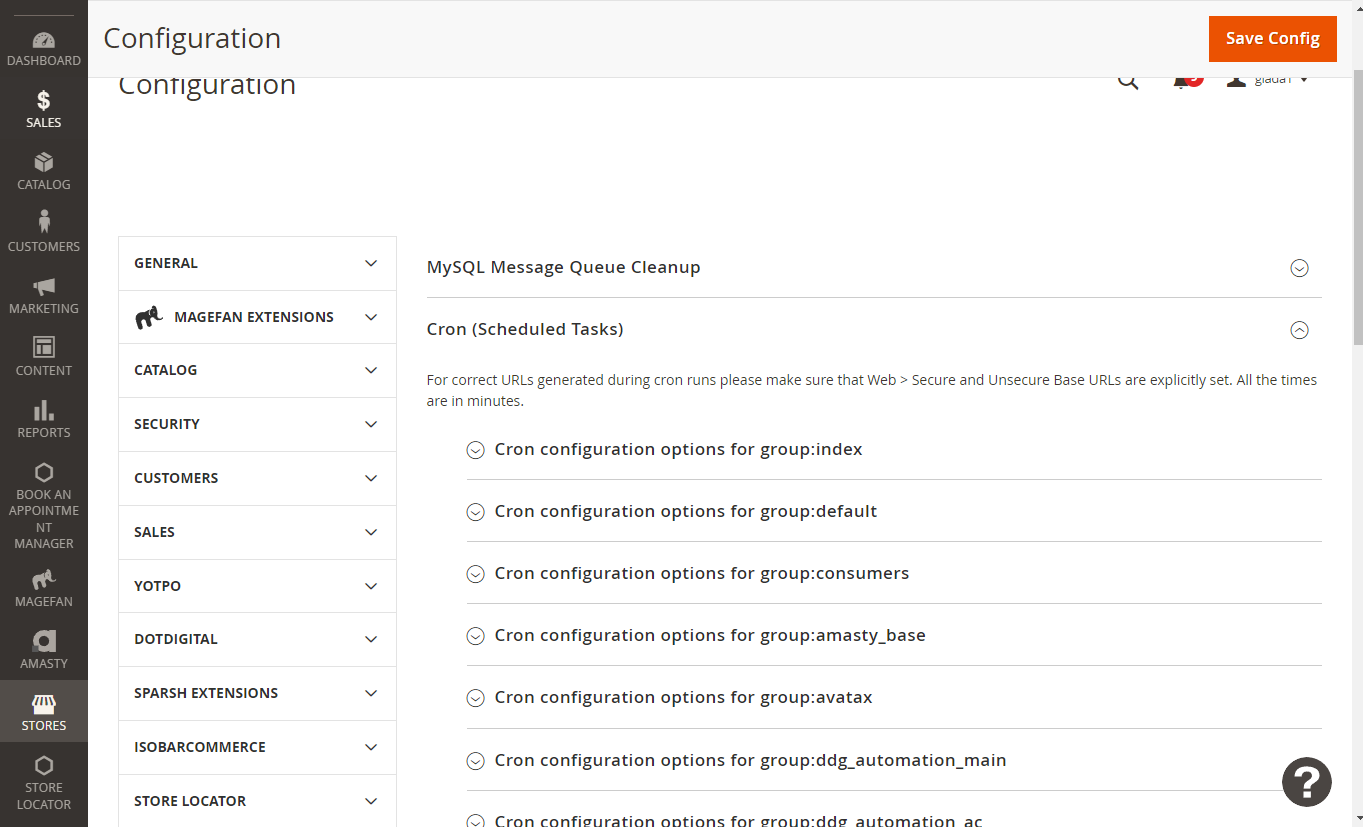Screen dimensions: 1363x827
Task: Expand cron options for group:avatax
Action: point(894,697)
